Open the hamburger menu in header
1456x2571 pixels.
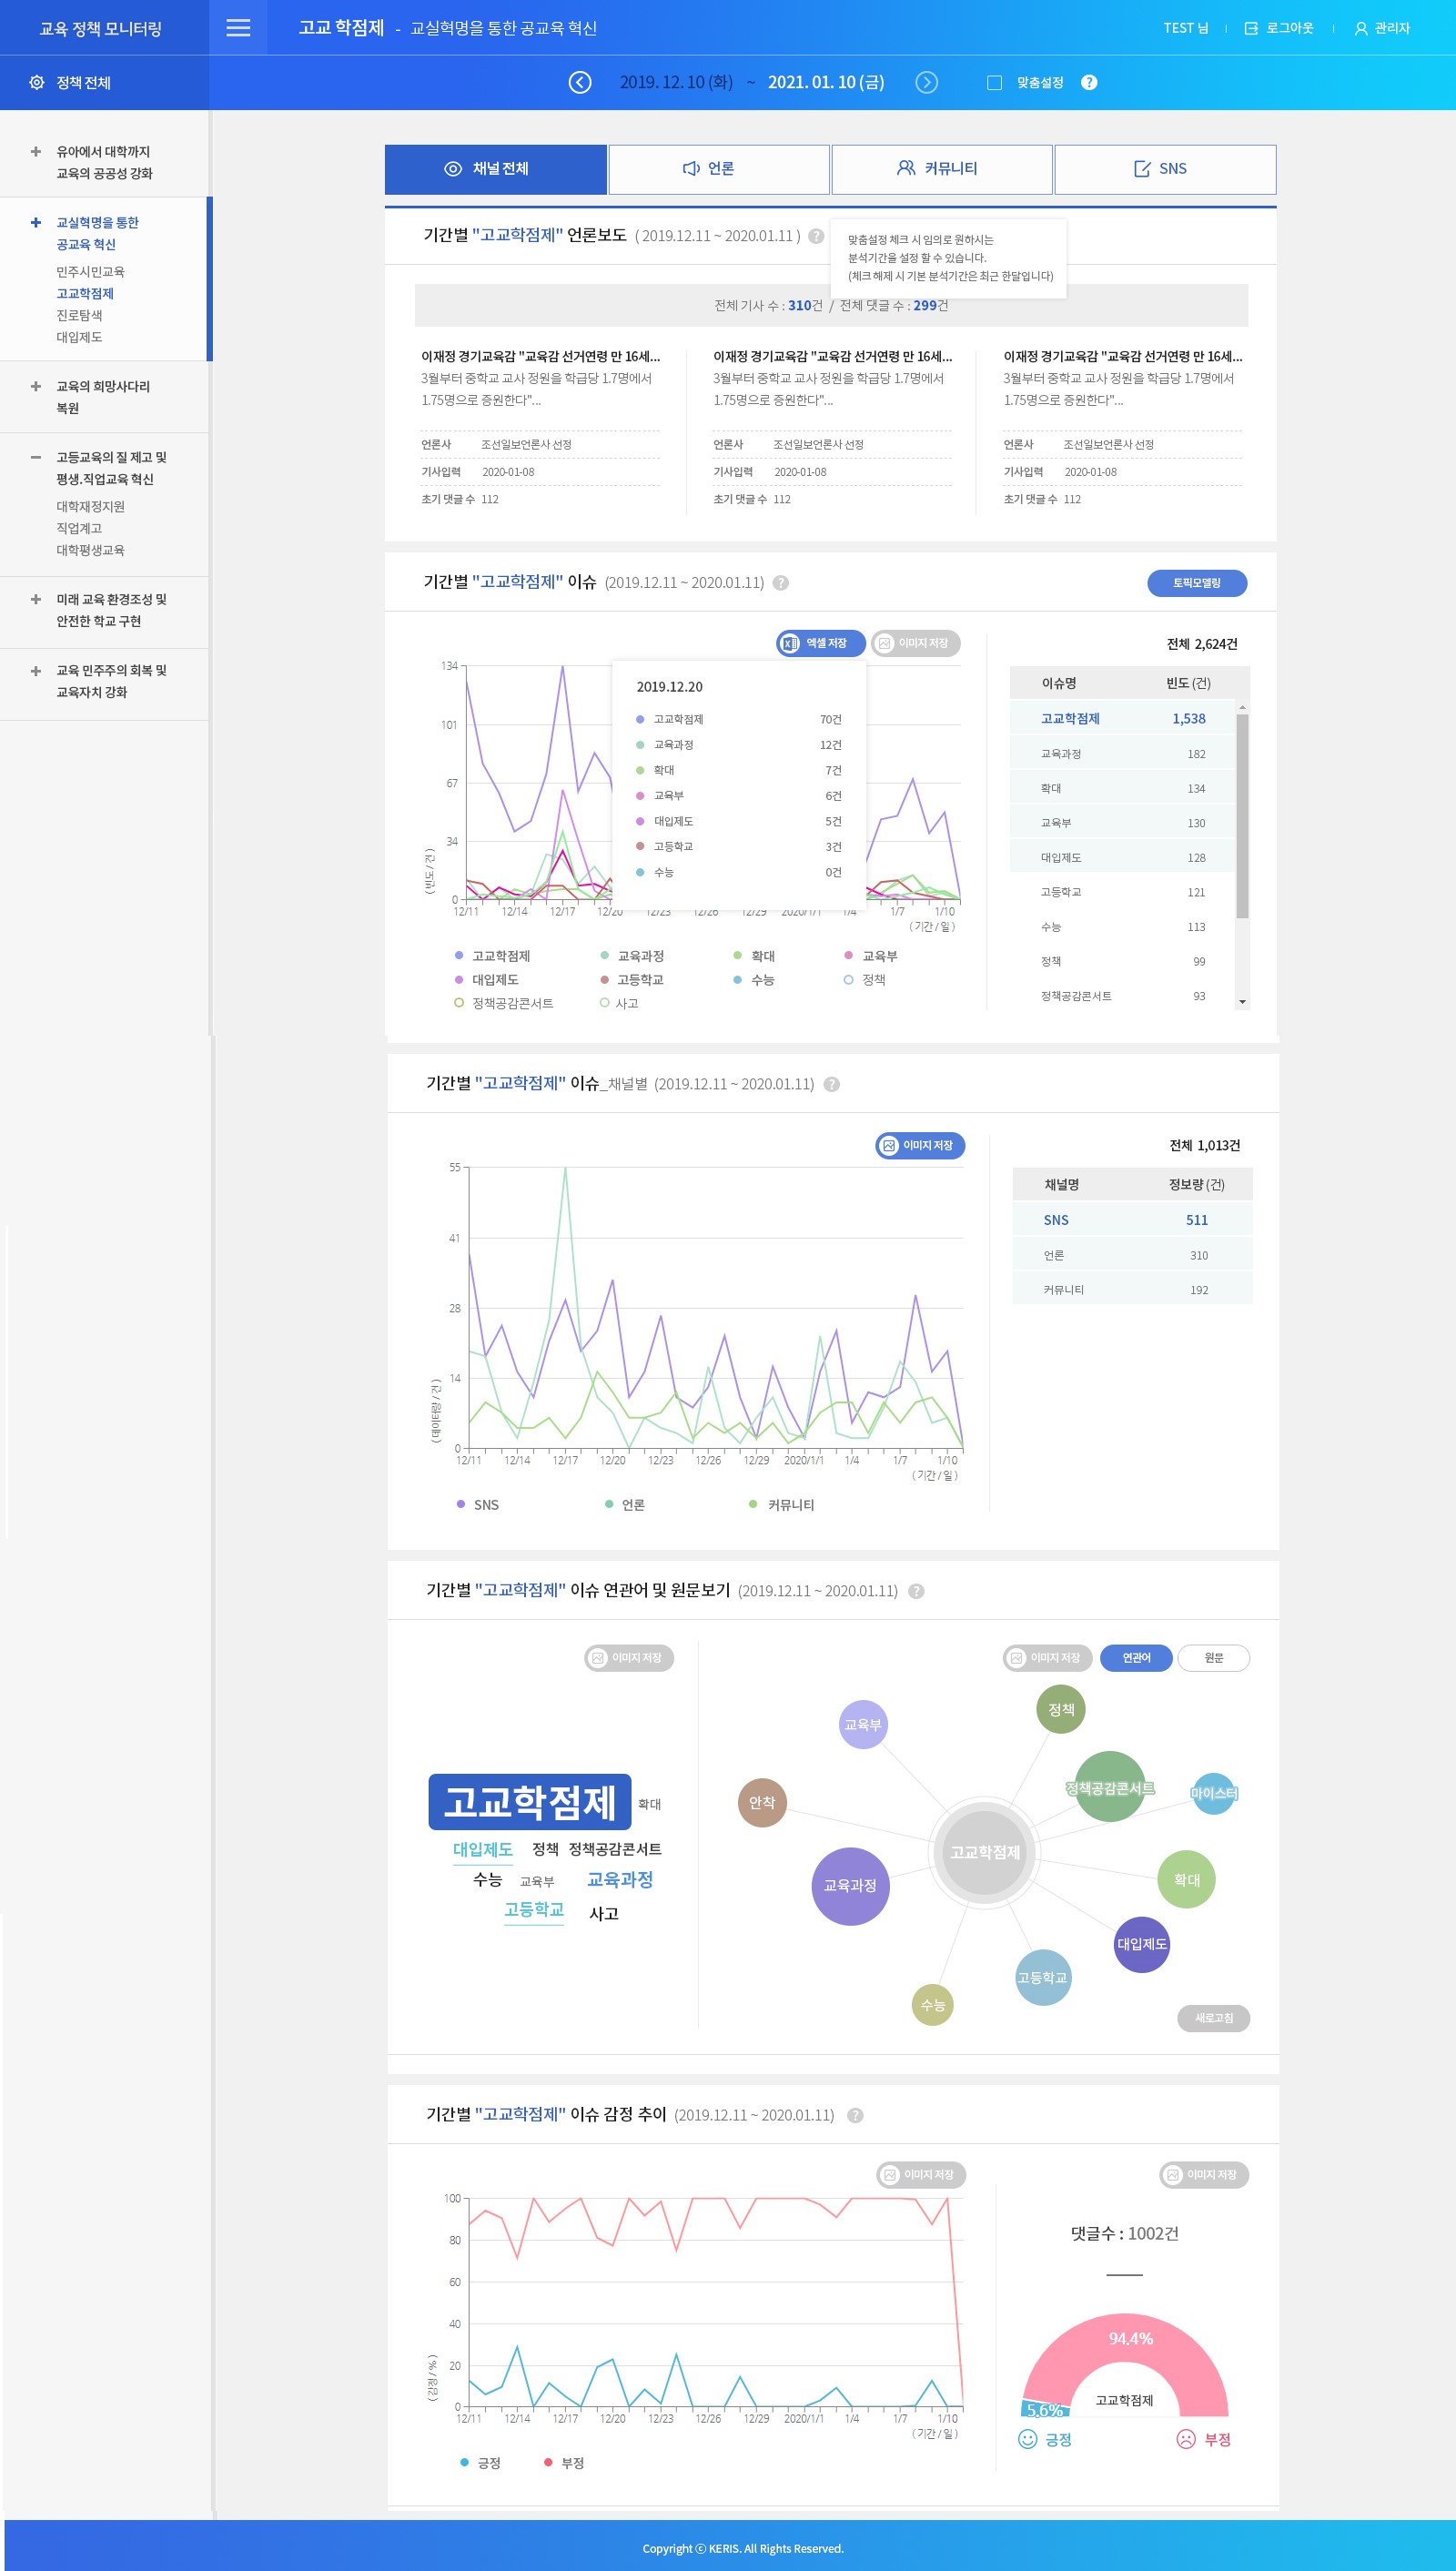click(x=238, y=28)
